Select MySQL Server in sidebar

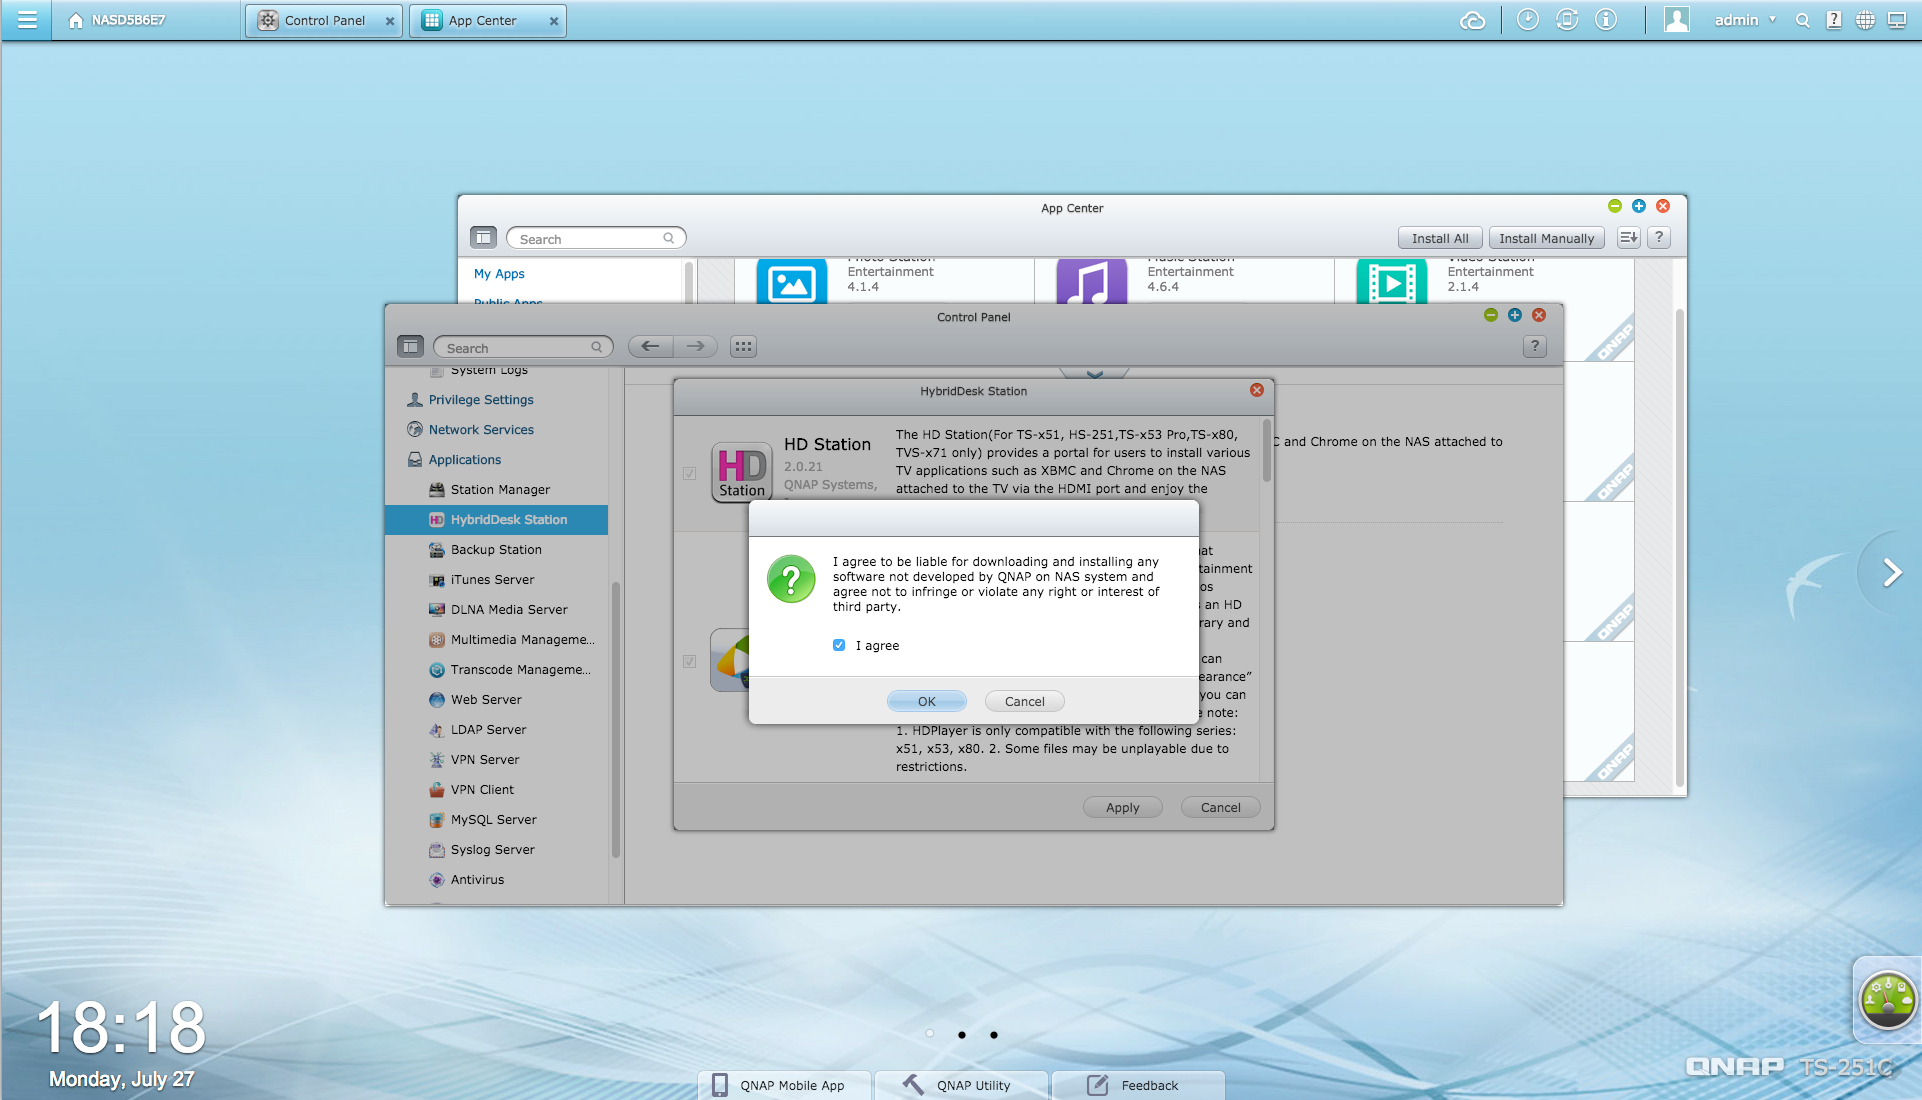[x=496, y=819]
